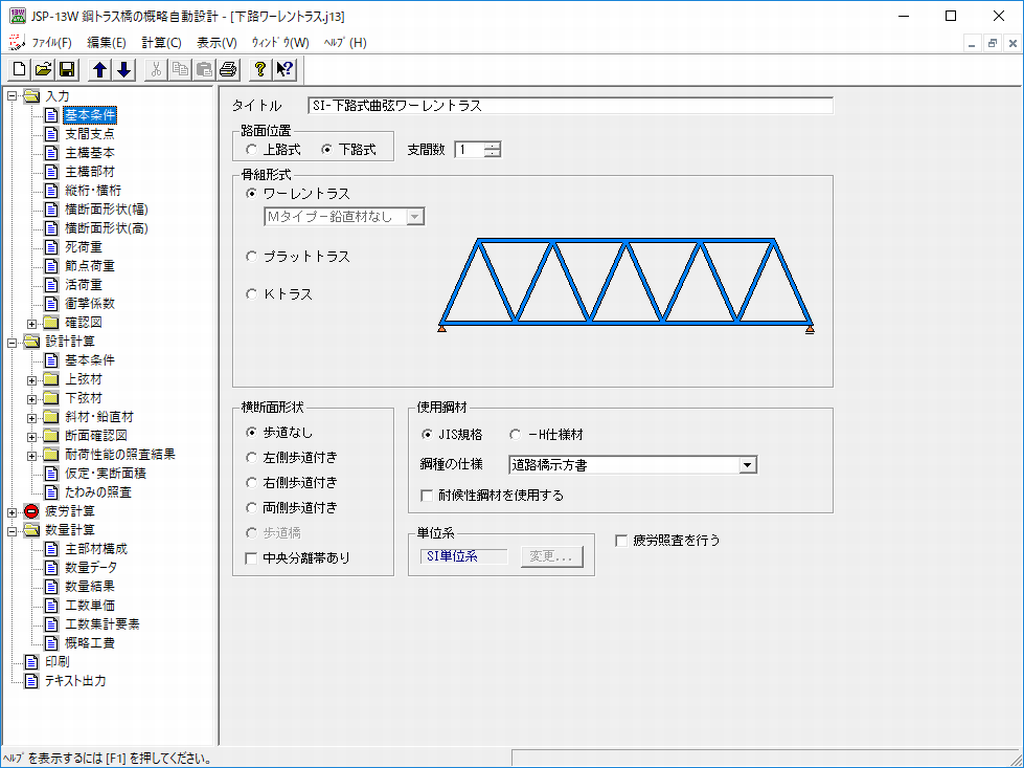Image resolution: width=1024 pixels, height=768 pixels.
Task: Open the 鋼種の仕様 dropdown
Action: point(746,464)
